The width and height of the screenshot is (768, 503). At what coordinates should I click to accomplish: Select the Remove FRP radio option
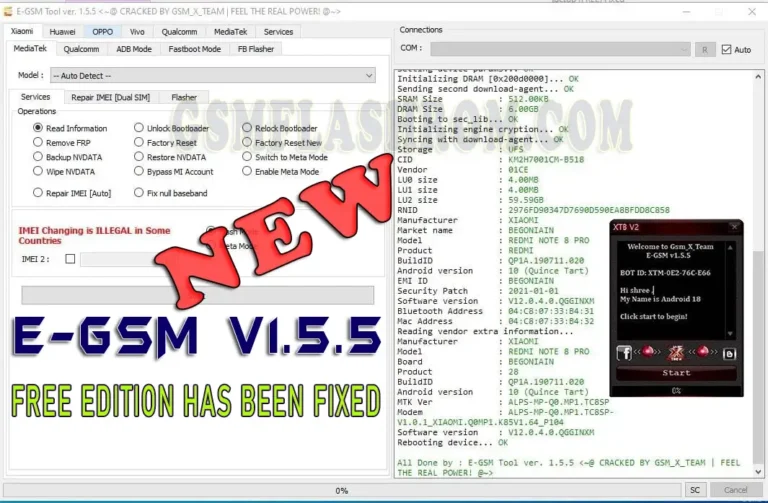click(39, 143)
